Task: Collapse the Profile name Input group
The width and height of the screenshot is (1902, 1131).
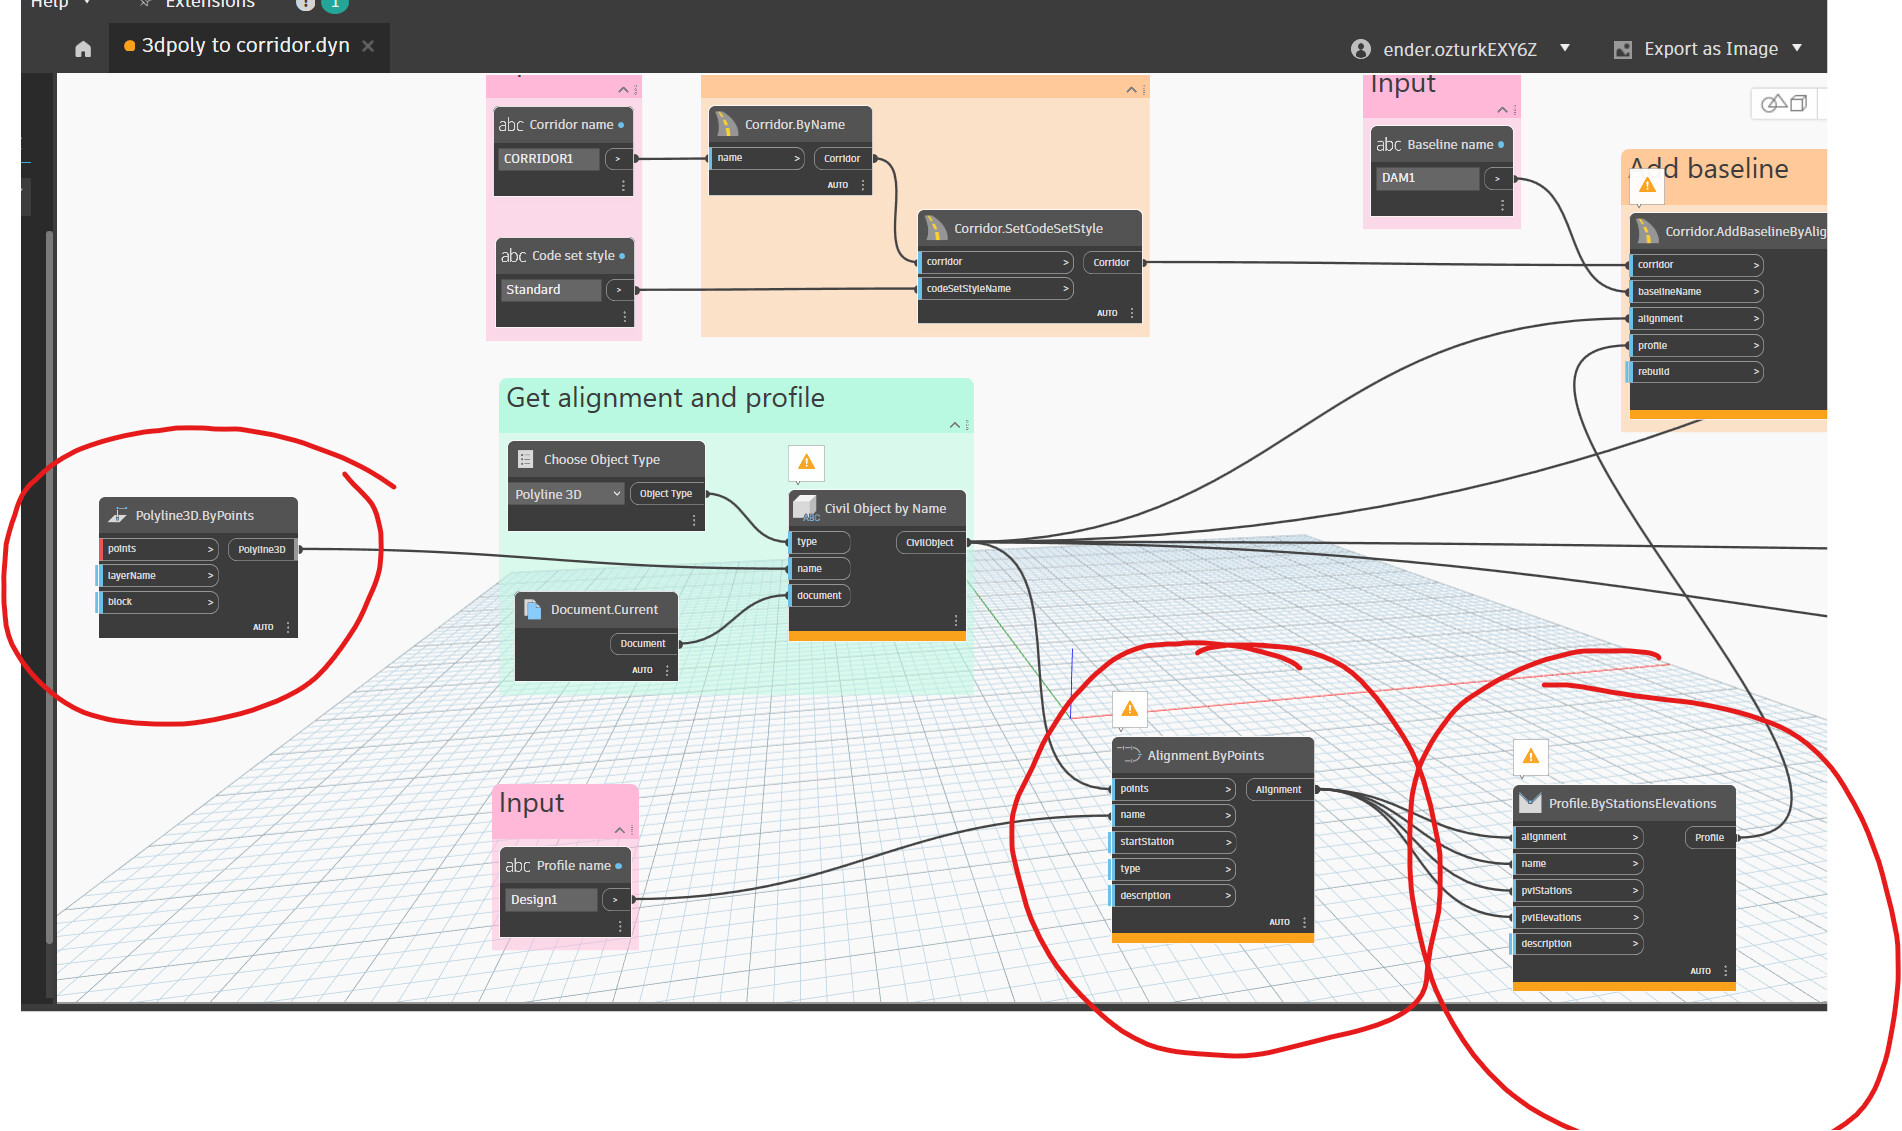Action: coord(619,830)
